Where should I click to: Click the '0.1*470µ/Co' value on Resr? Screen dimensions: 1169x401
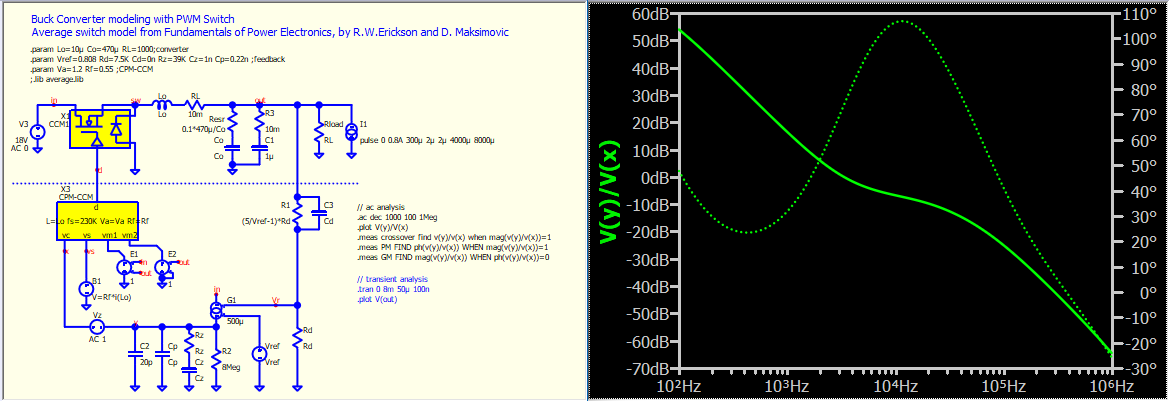pos(203,129)
